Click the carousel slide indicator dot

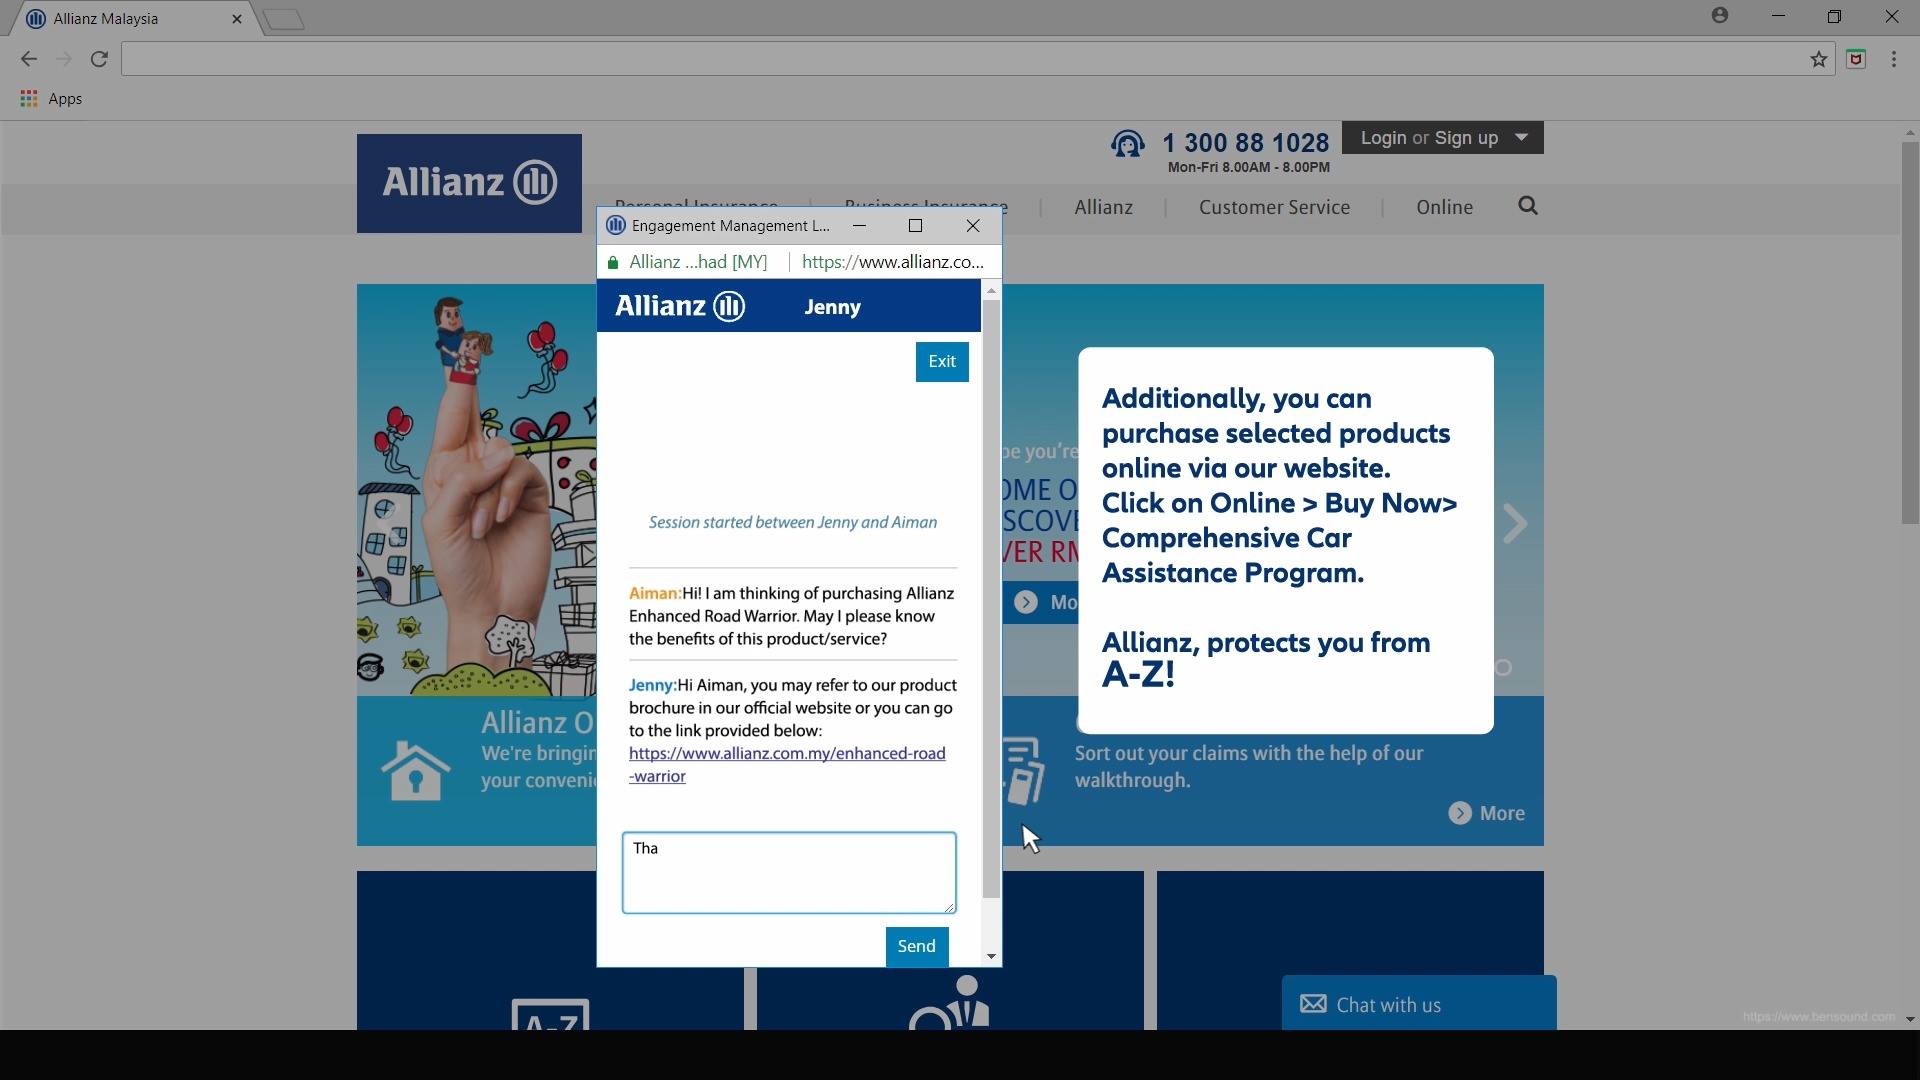tap(1503, 667)
